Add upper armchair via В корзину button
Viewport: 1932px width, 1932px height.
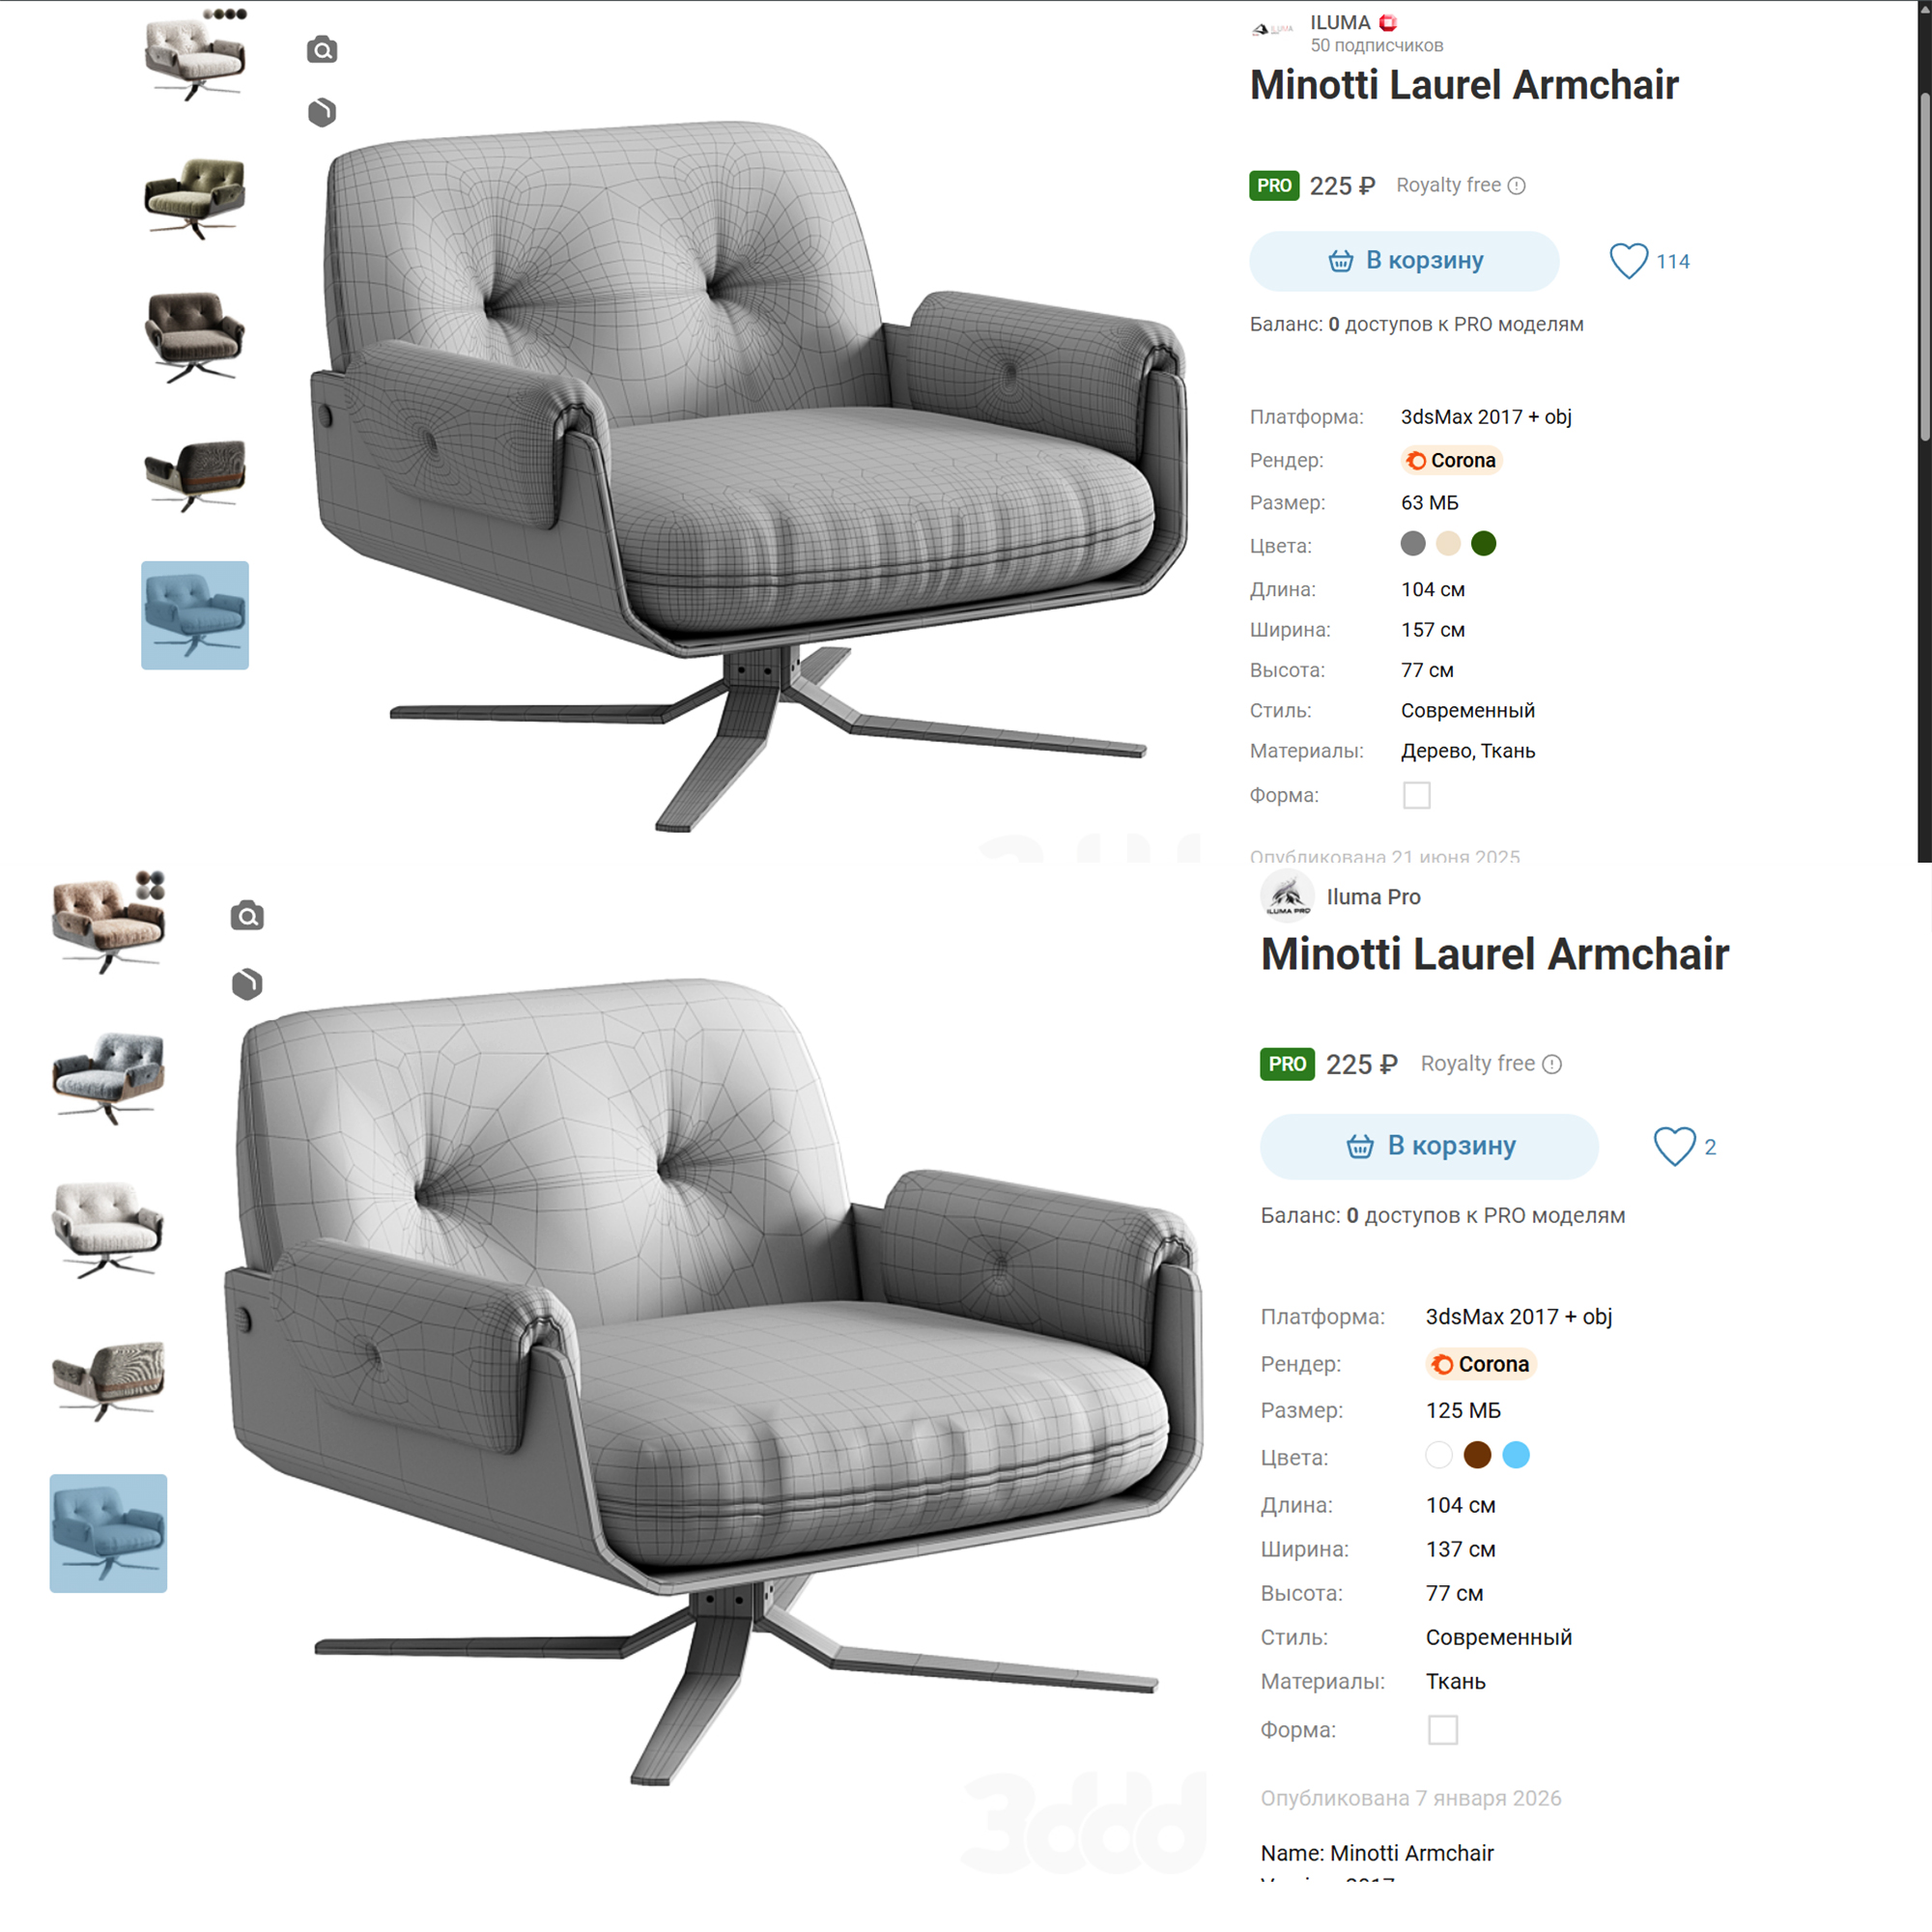click(1403, 261)
